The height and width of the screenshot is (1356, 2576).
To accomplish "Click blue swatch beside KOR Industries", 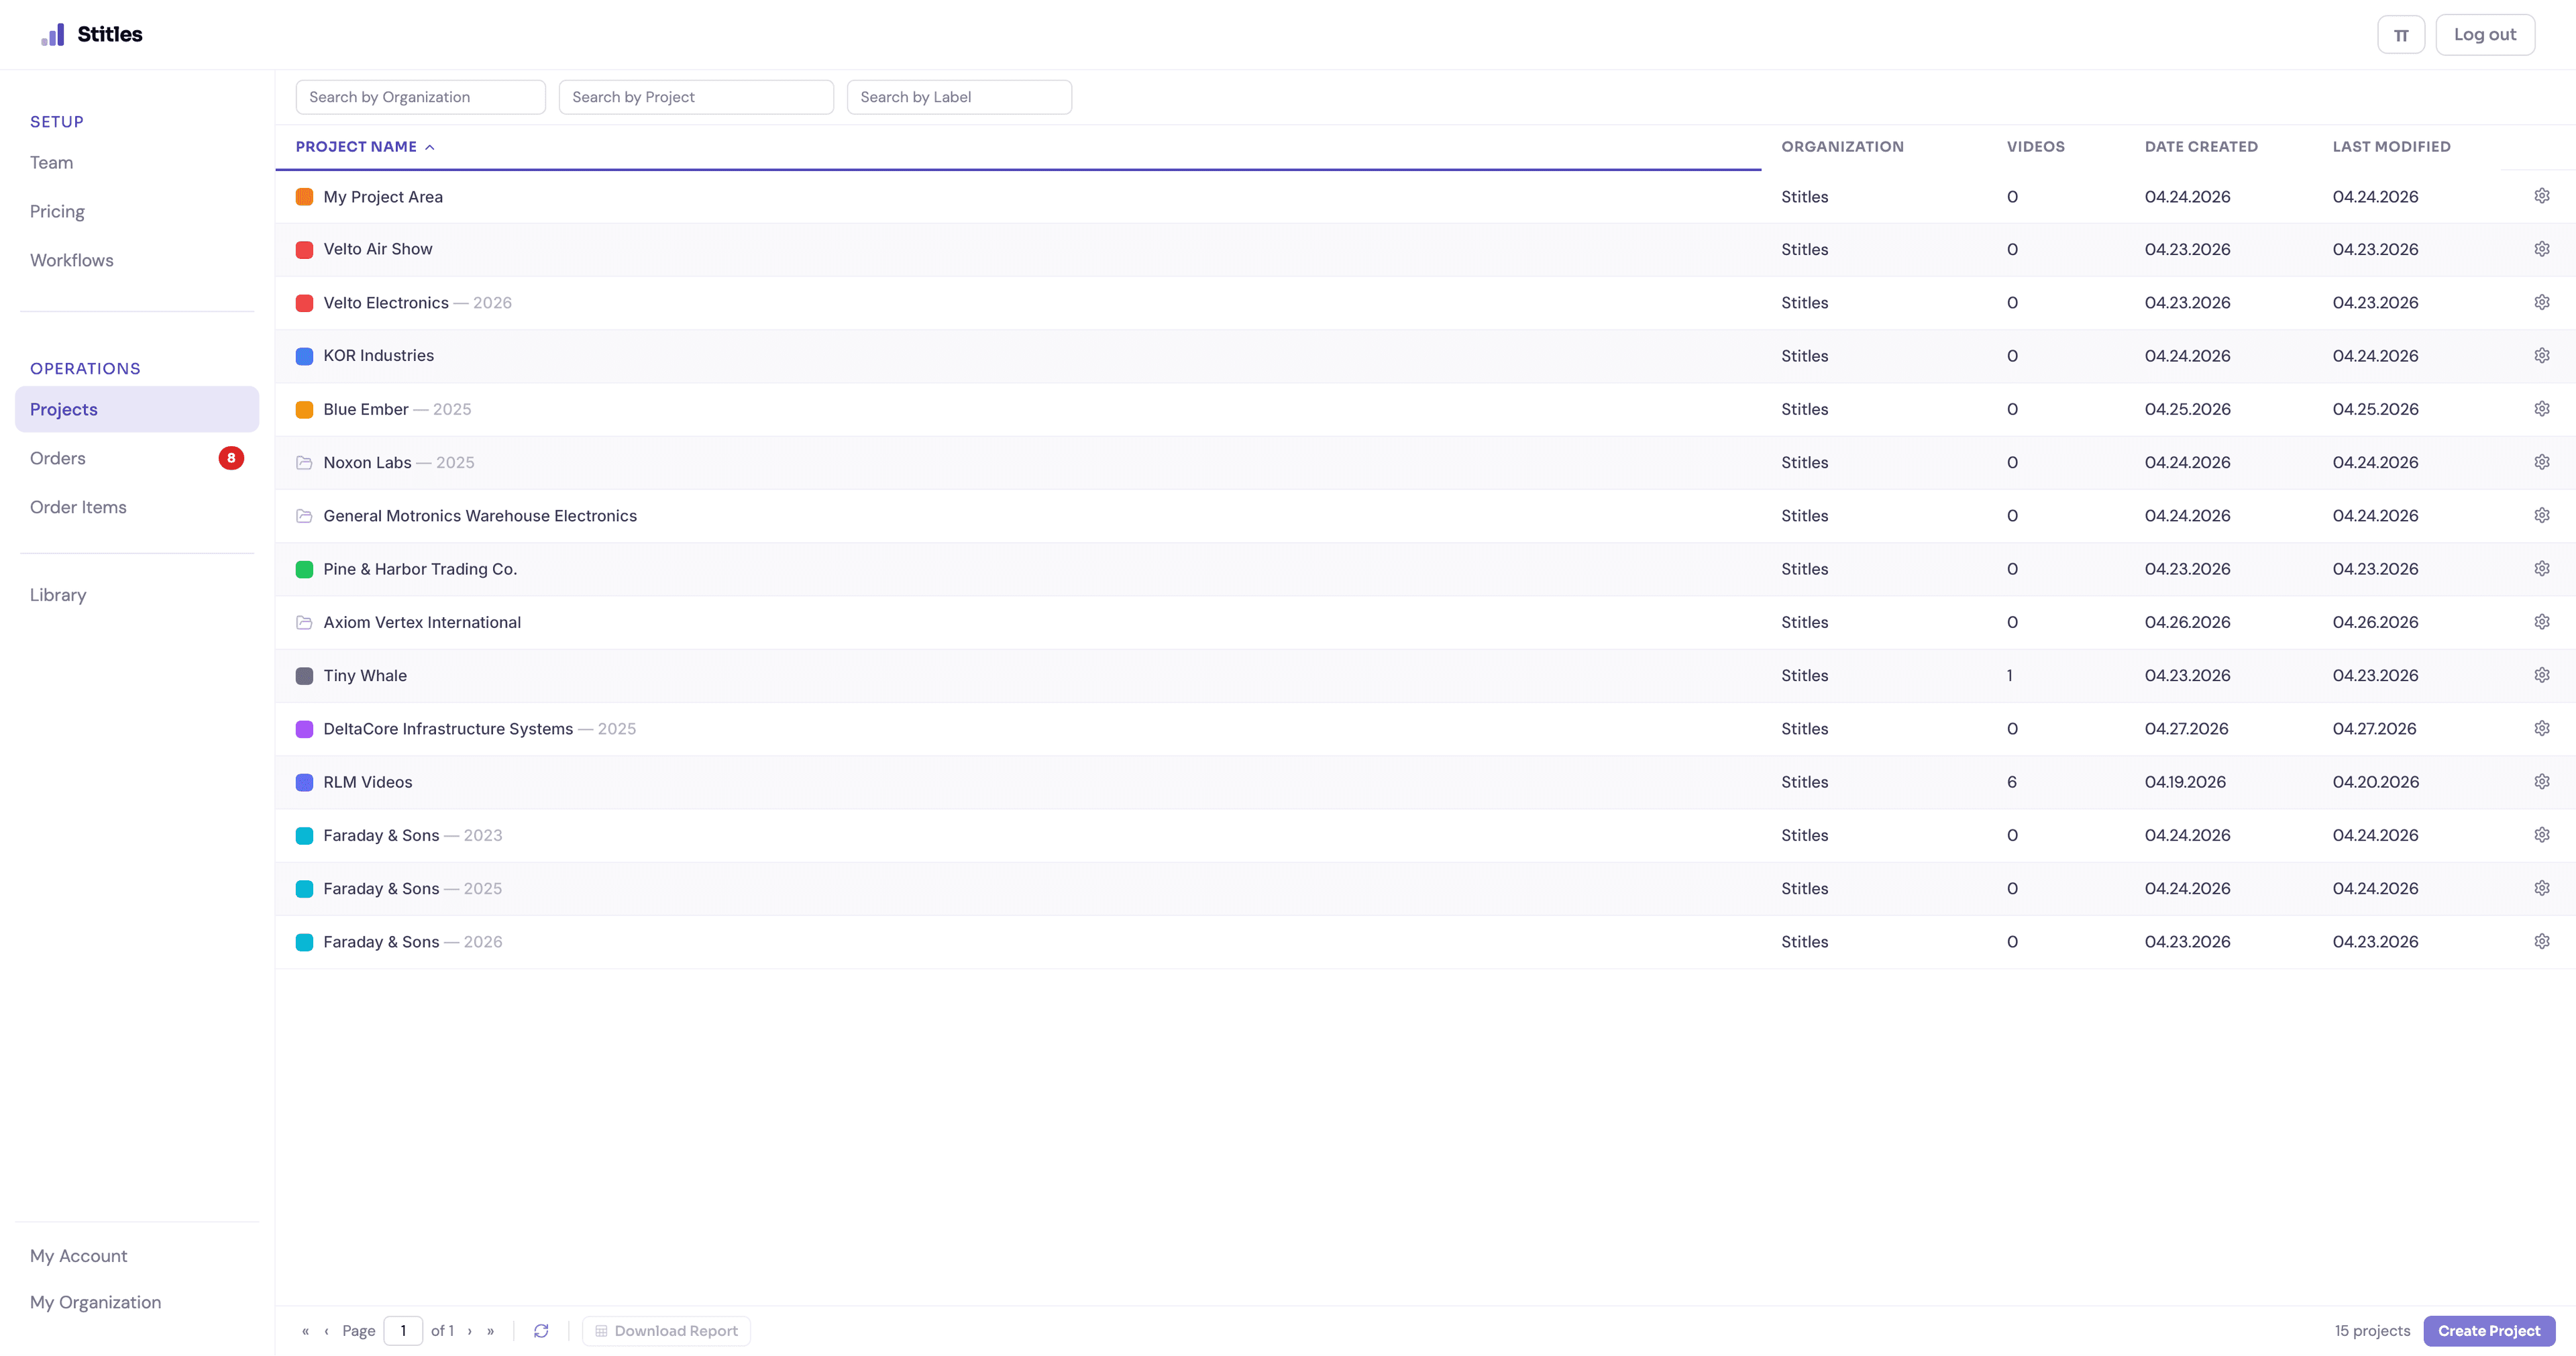I will (x=304, y=356).
